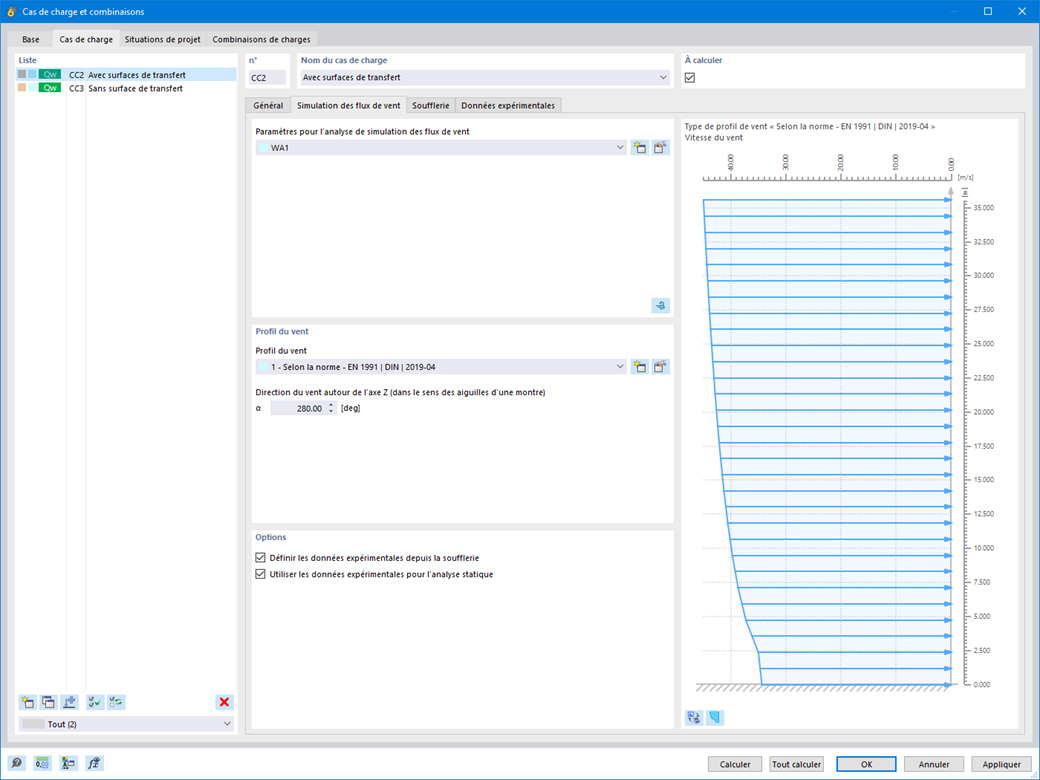Create new wind simulation analysis settings
1040x780 pixels.
point(639,147)
